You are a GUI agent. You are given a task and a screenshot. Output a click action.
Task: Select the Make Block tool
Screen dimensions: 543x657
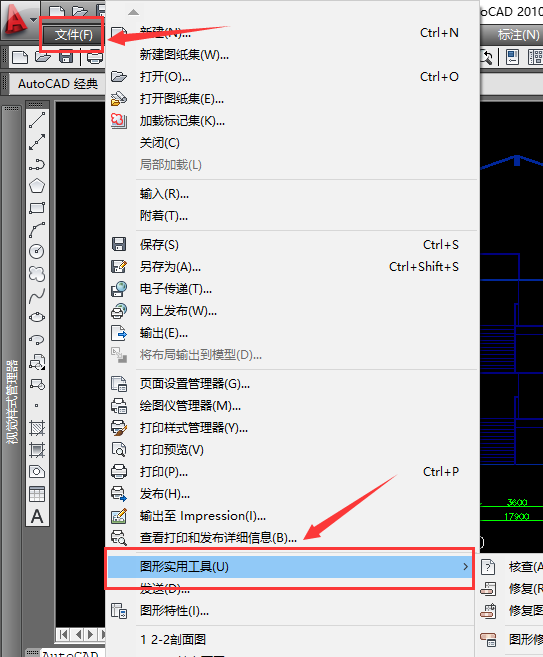37,384
